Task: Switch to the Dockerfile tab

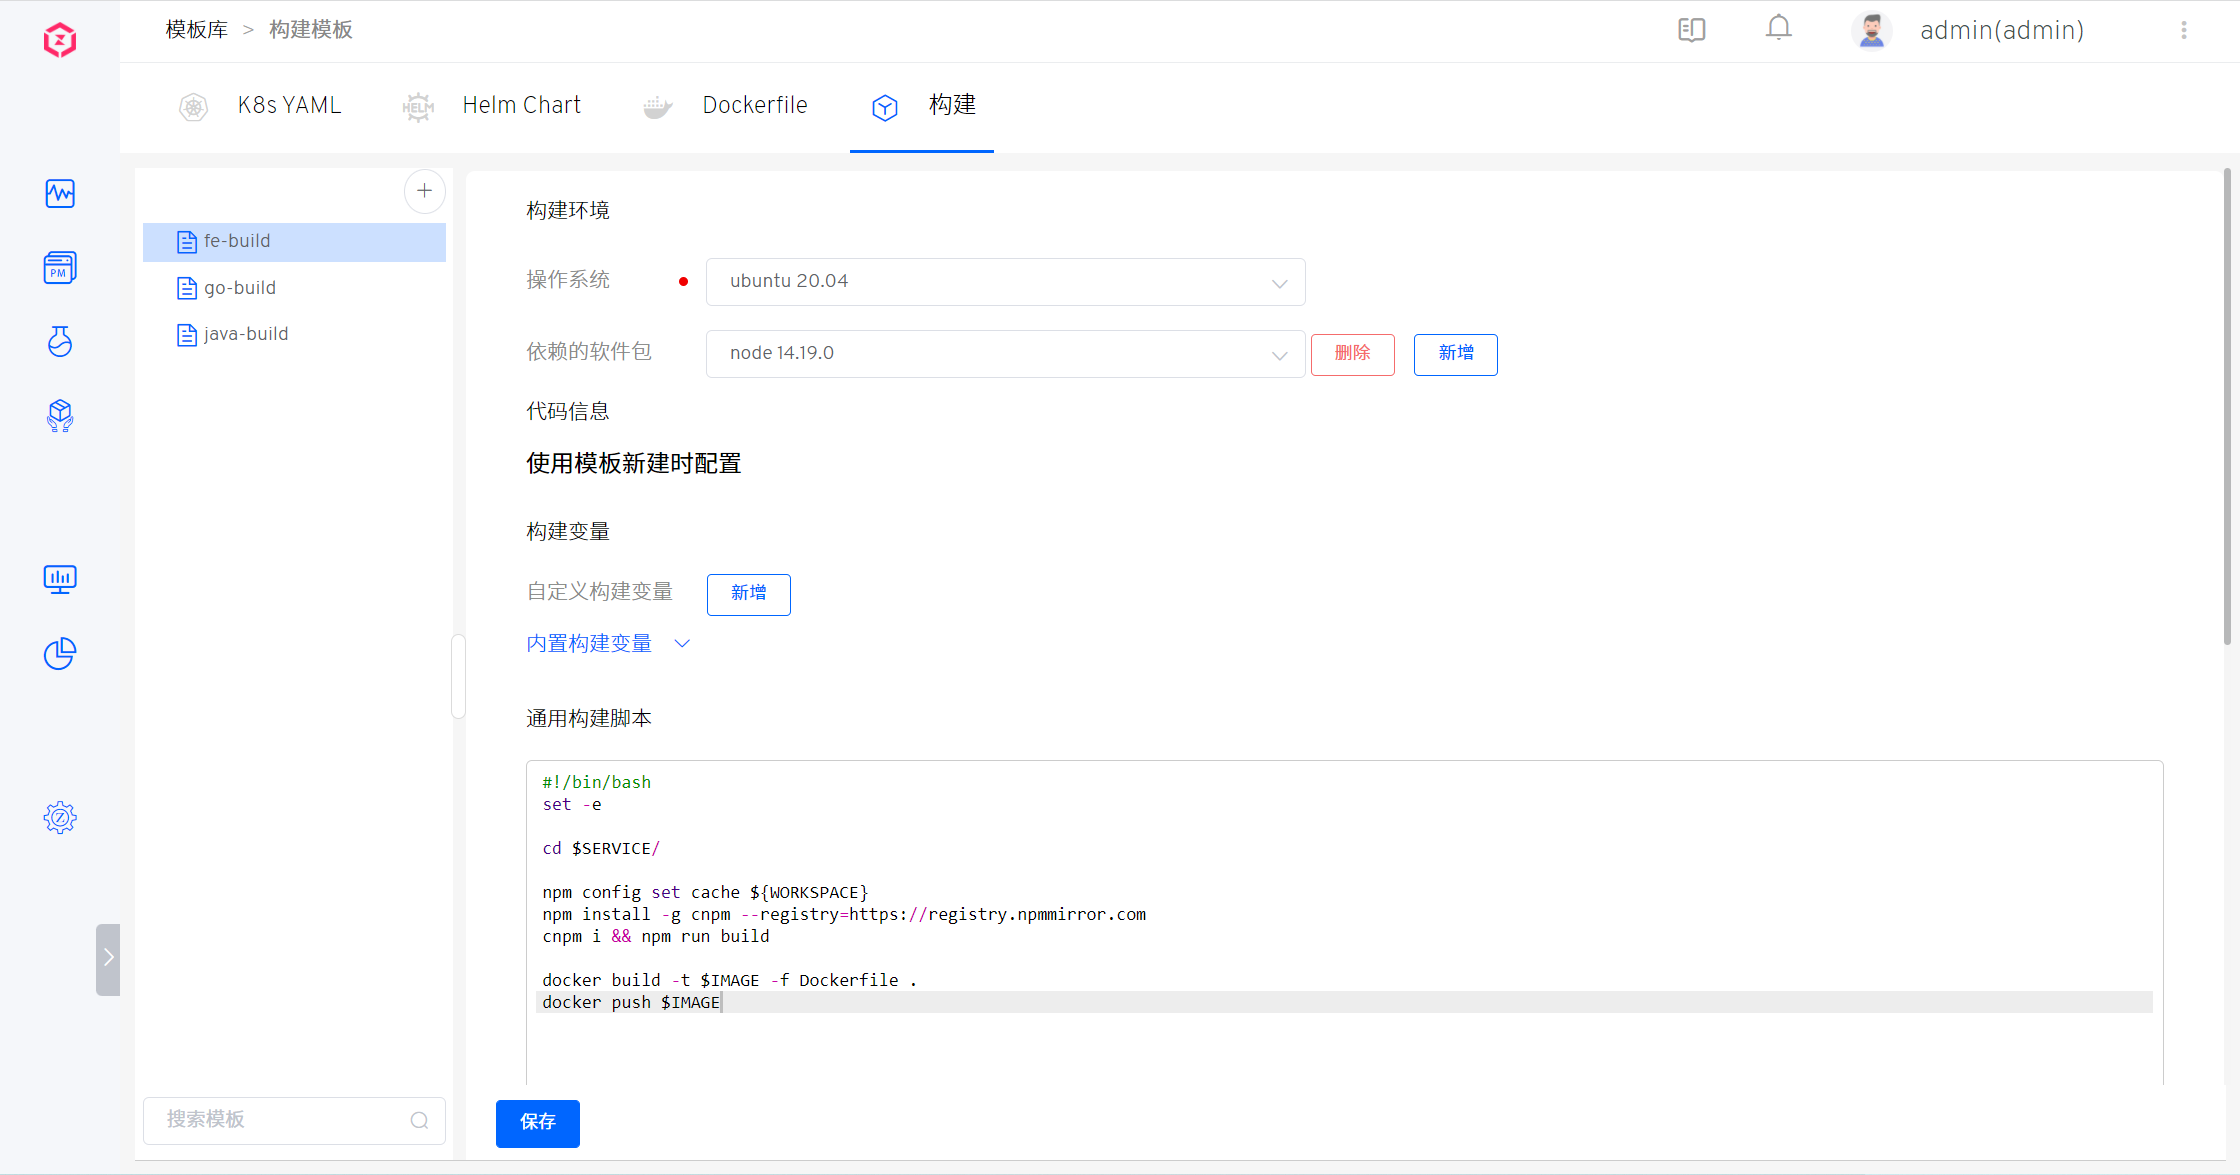Action: tap(755, 105)
